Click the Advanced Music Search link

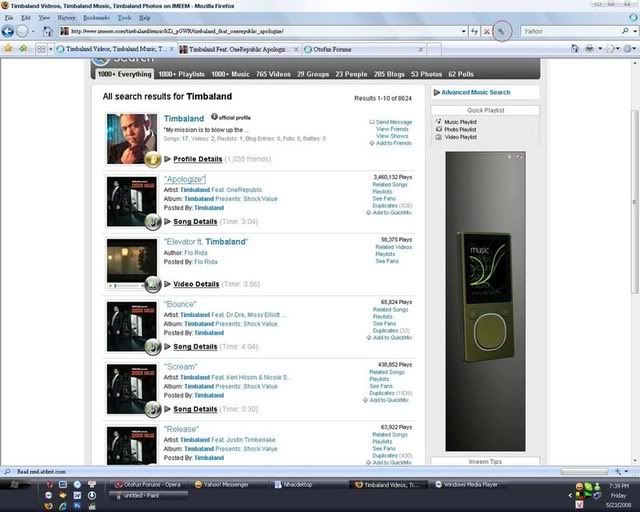476,92
